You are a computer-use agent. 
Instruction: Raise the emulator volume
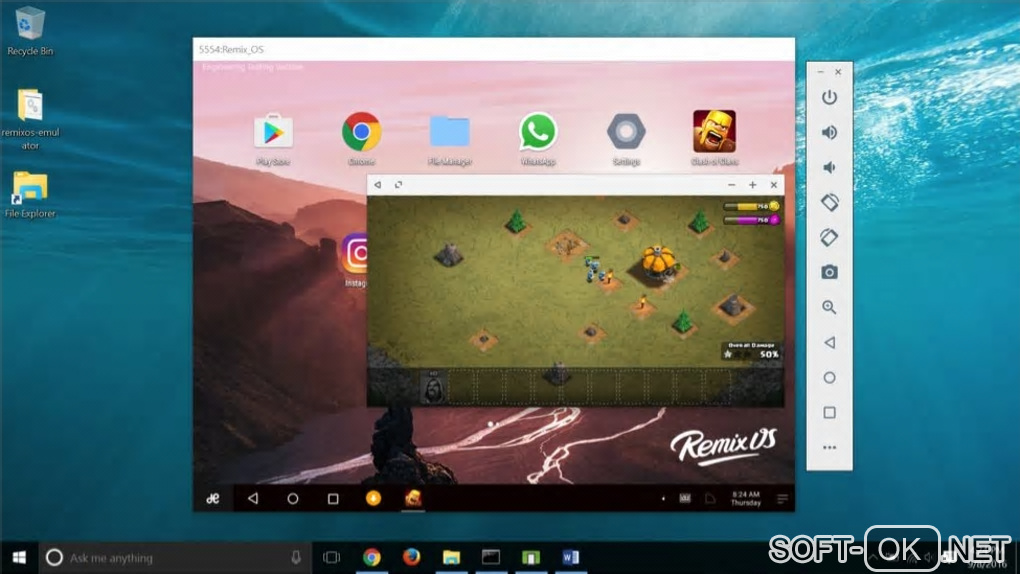pos(829,133)
